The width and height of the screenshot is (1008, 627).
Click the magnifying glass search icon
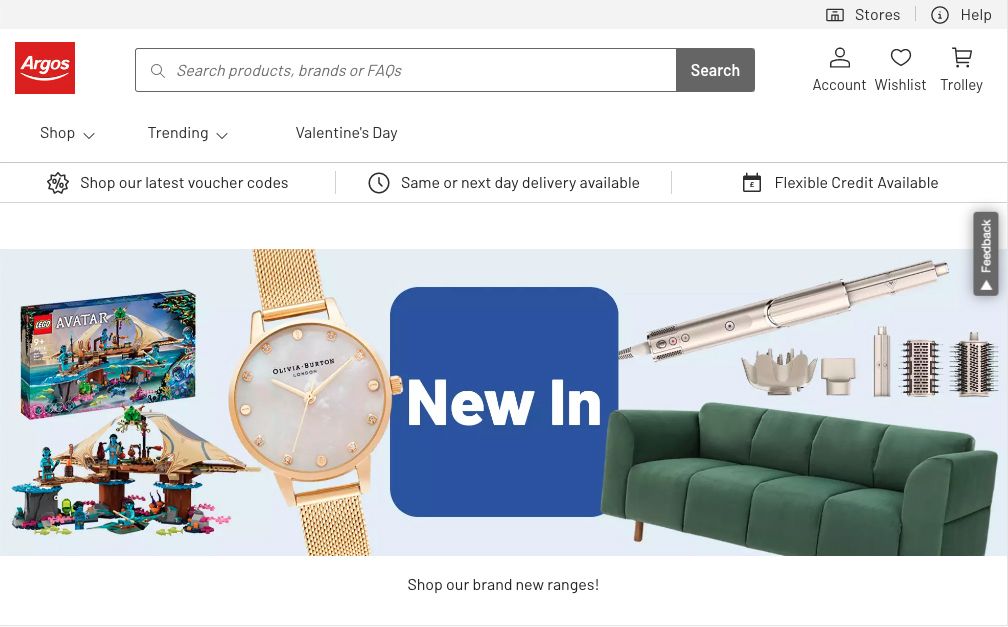click(x=158, y=71)
